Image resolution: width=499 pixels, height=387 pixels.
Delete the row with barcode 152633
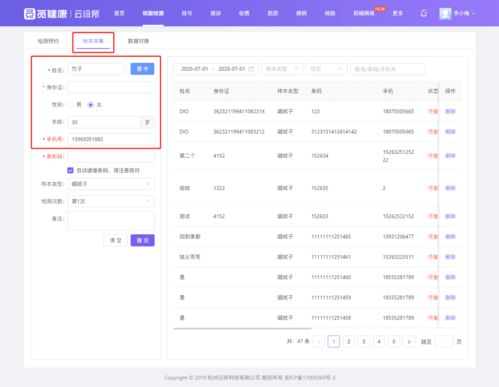(x=450, y=216)
